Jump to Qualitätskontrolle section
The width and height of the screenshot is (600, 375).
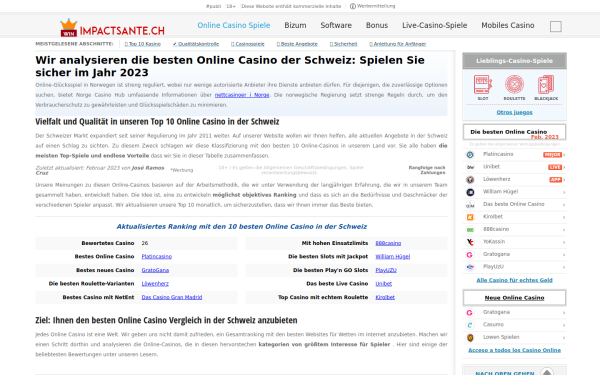click(196, 44)
